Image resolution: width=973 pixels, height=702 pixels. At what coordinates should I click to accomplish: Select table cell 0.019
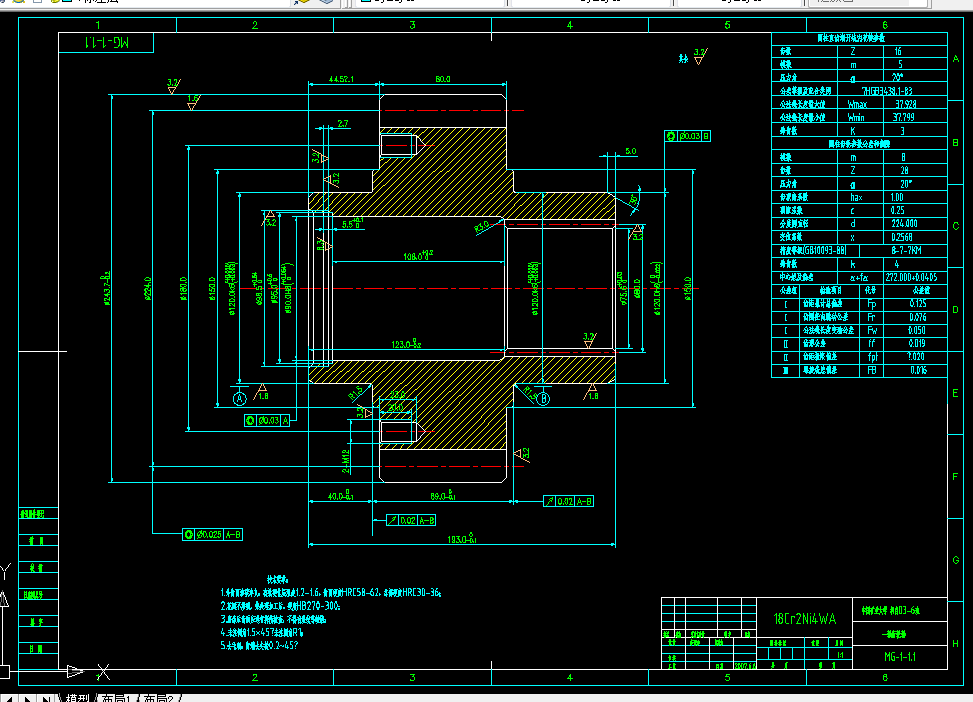[x=917, y=343]
